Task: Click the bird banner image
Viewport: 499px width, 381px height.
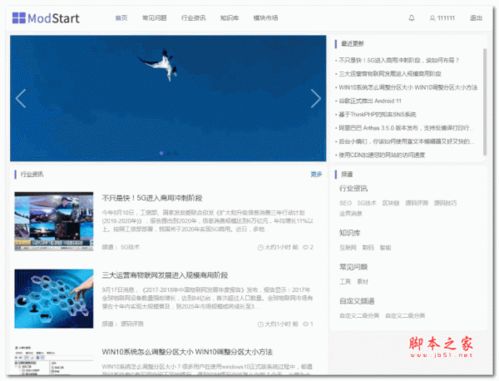Action: point(168,98)
